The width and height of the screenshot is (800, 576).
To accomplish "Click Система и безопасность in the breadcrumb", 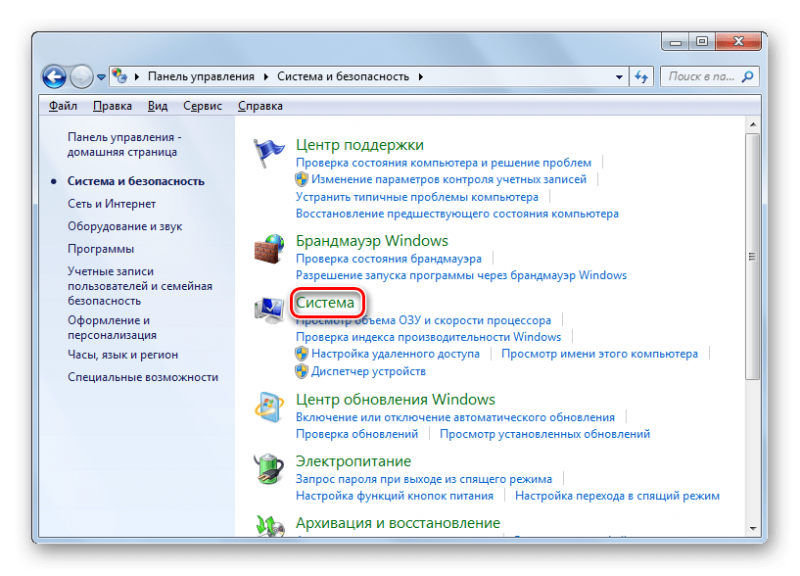I will pos(343,77).
